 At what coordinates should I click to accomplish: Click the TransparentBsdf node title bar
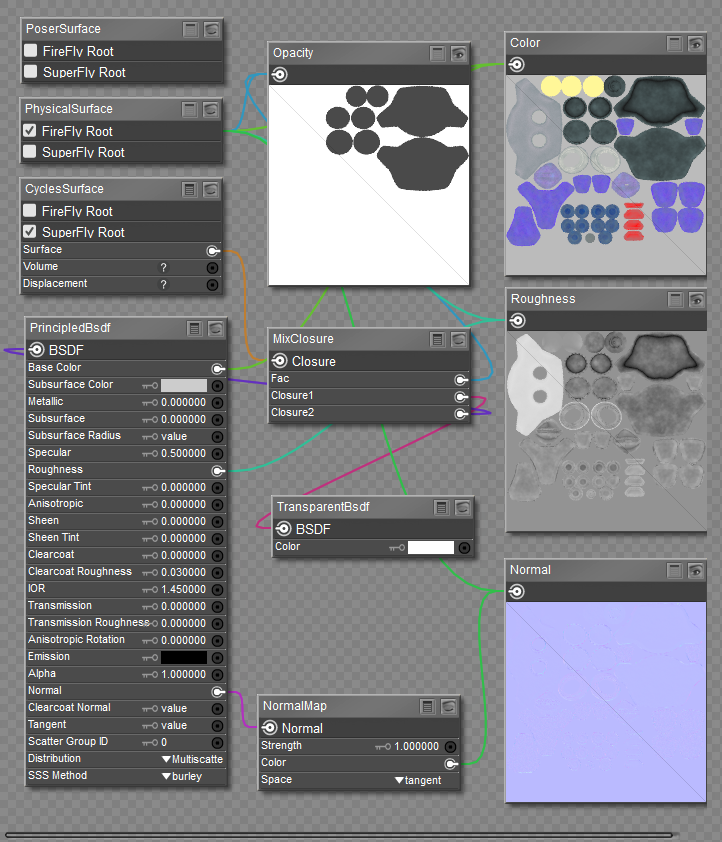350,507
